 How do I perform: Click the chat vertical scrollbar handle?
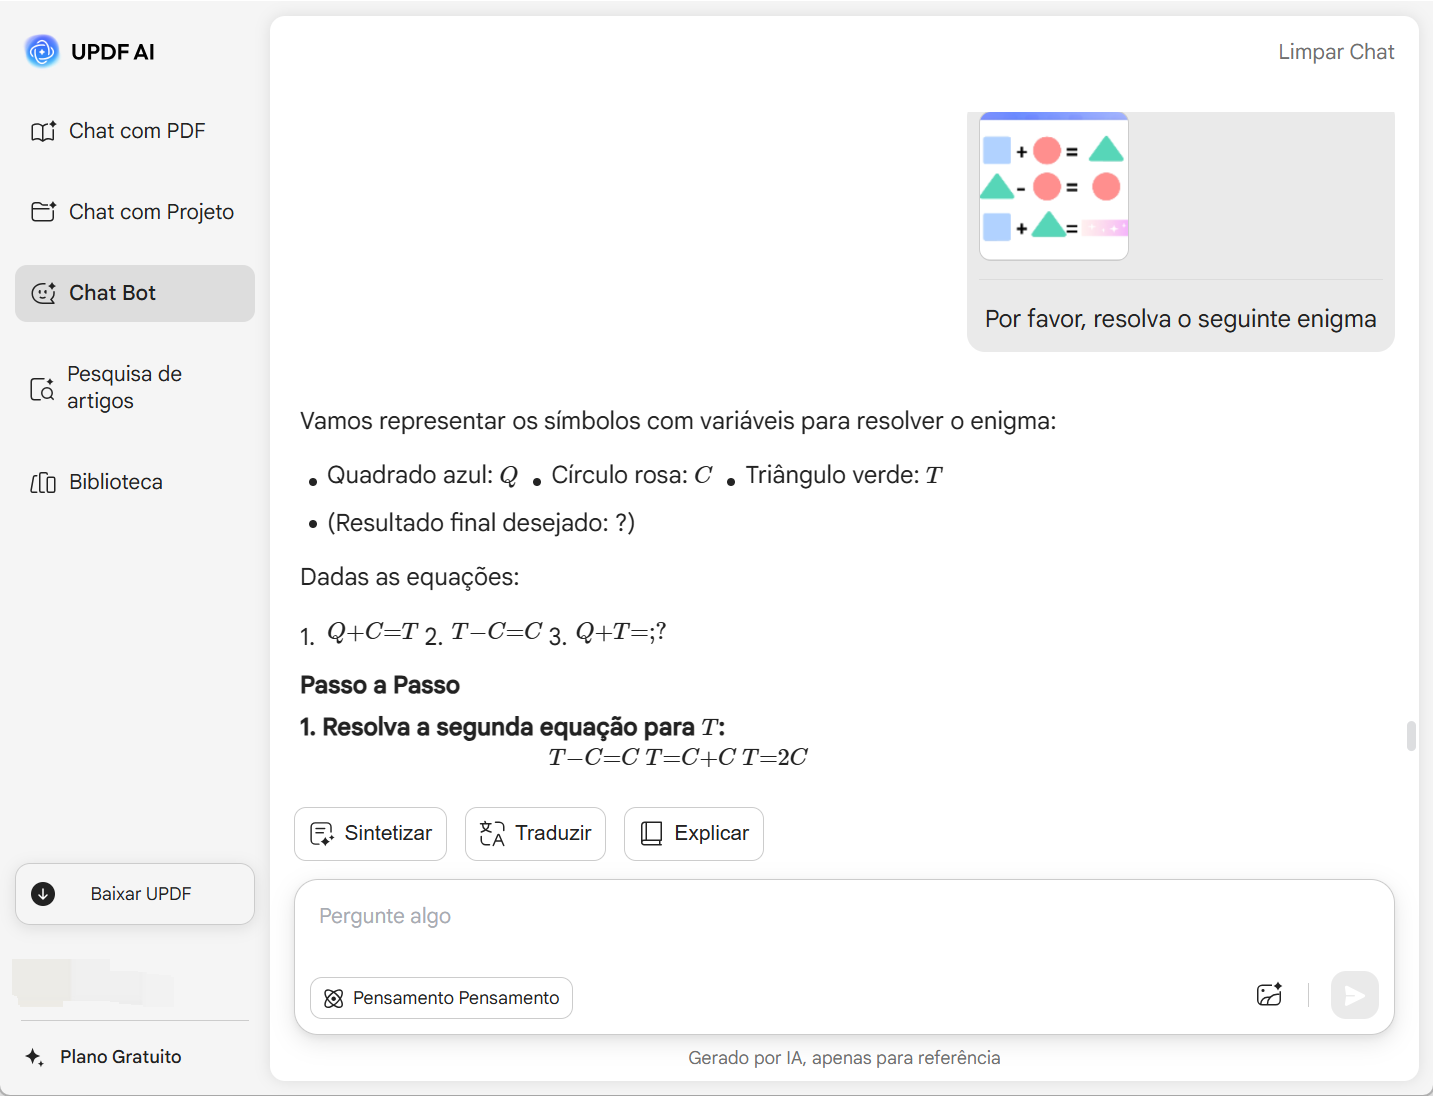pyautogui.click(x=1411, y=736)
